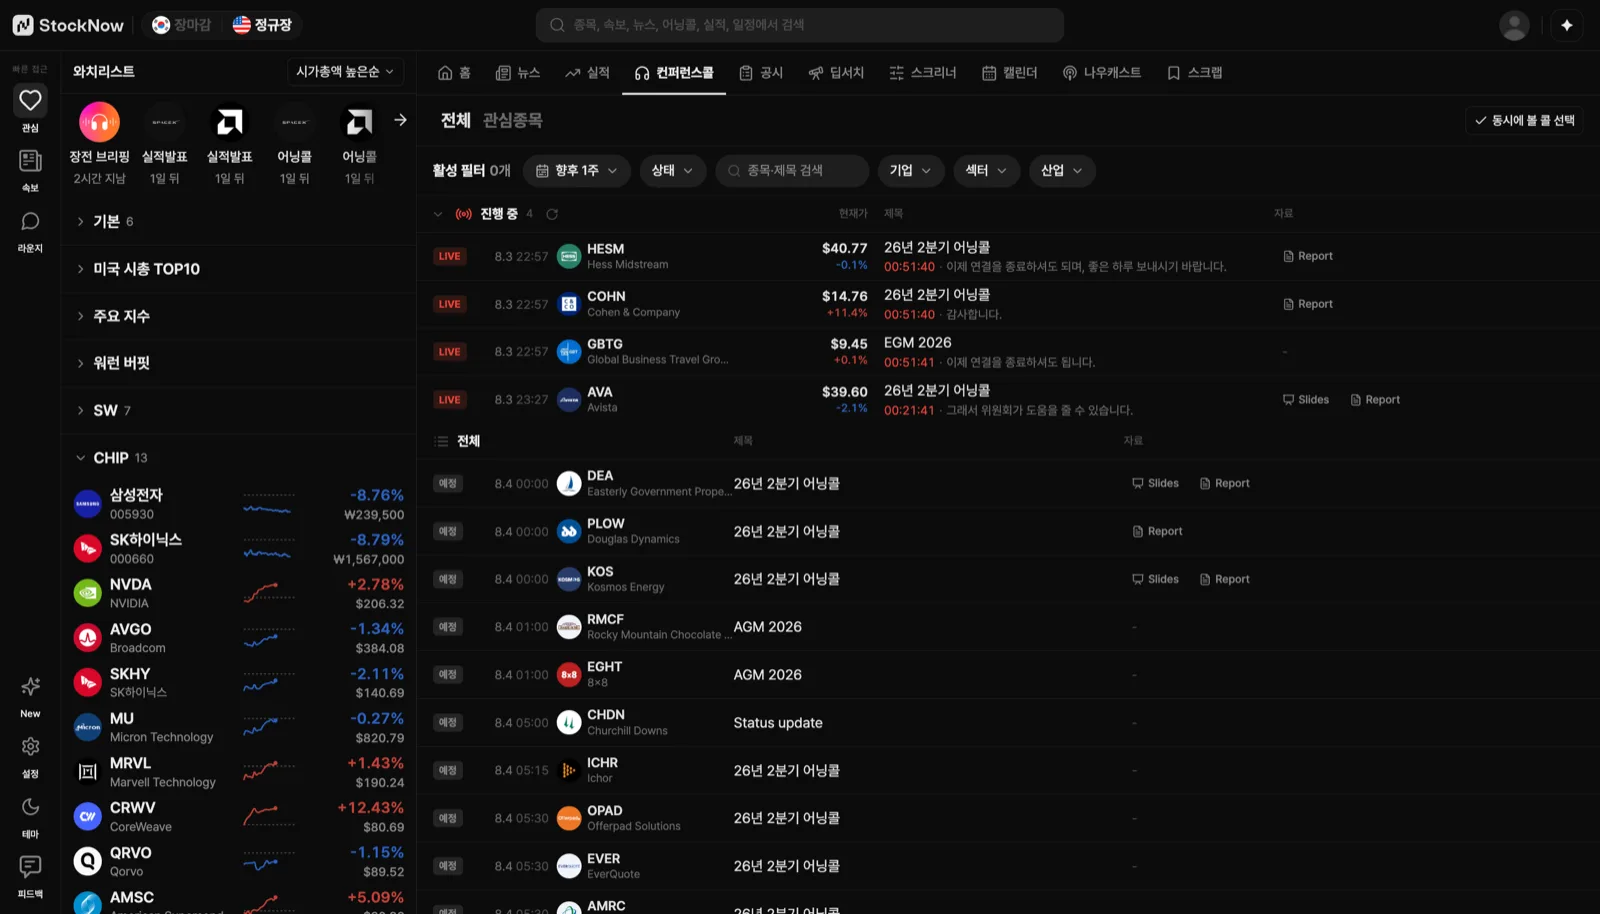Open 향후 1주 date filter dropdown
The height and width of the screenshot is (914, 1600).
pyautogui.click(x=577, y=171)
